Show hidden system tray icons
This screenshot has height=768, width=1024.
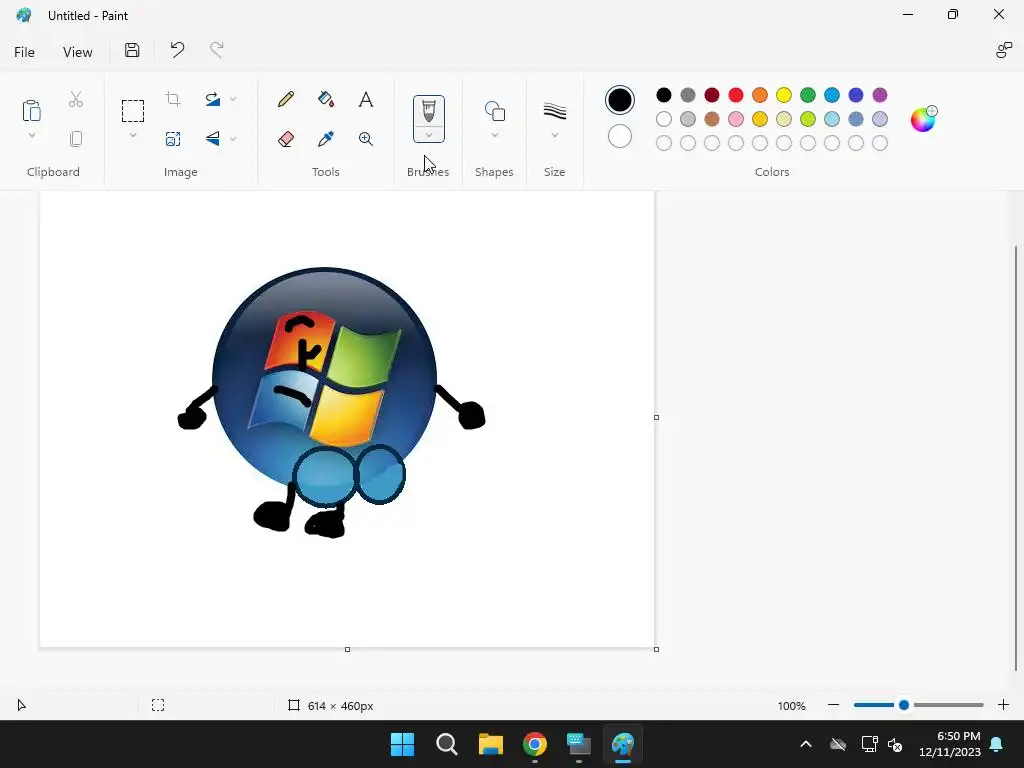pyautogui.click(x=806, y=744)
